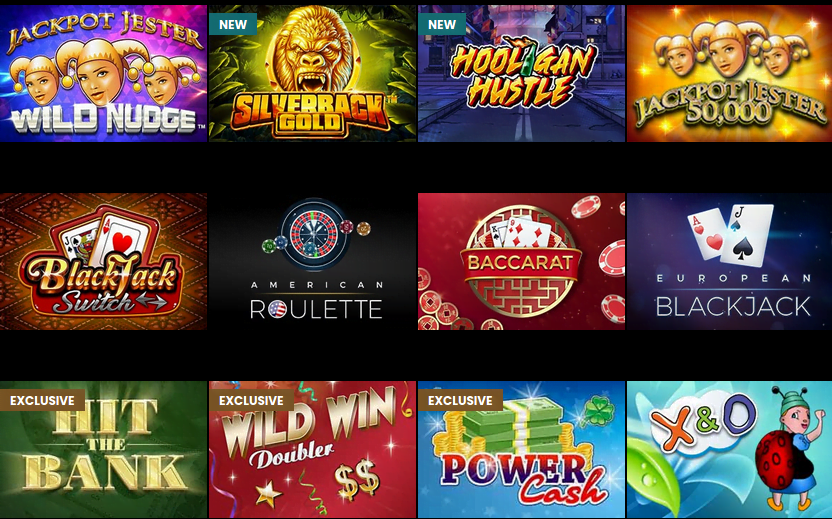Click EXCLUSIVE badge on Hit the Bank

[x=42, y=400]
